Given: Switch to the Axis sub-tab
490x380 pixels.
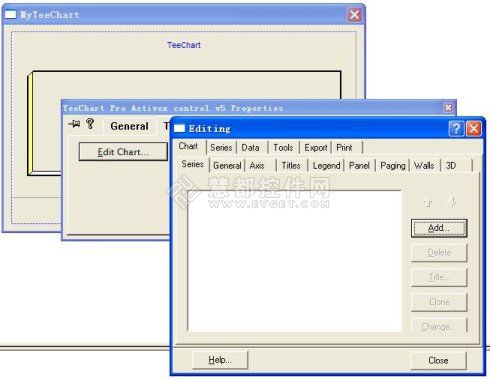Looking at the screenshot, I should click(257, 166).
